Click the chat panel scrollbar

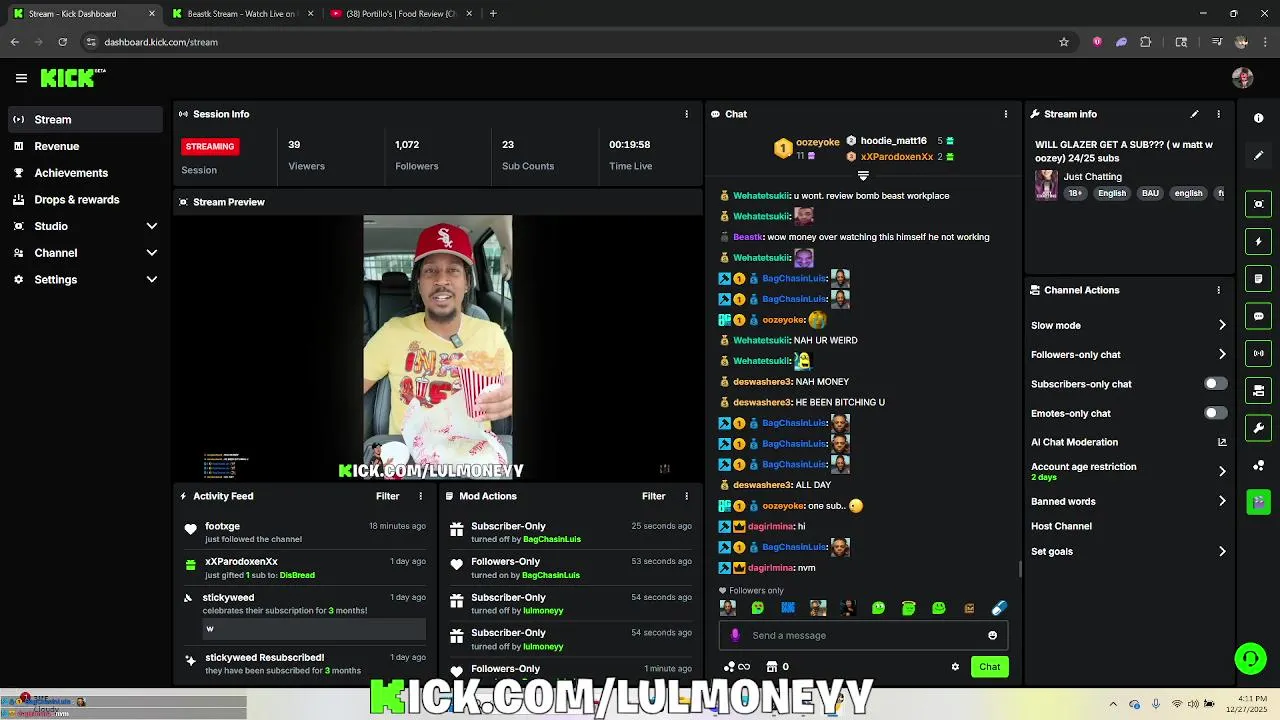(x=1020, y=570)
